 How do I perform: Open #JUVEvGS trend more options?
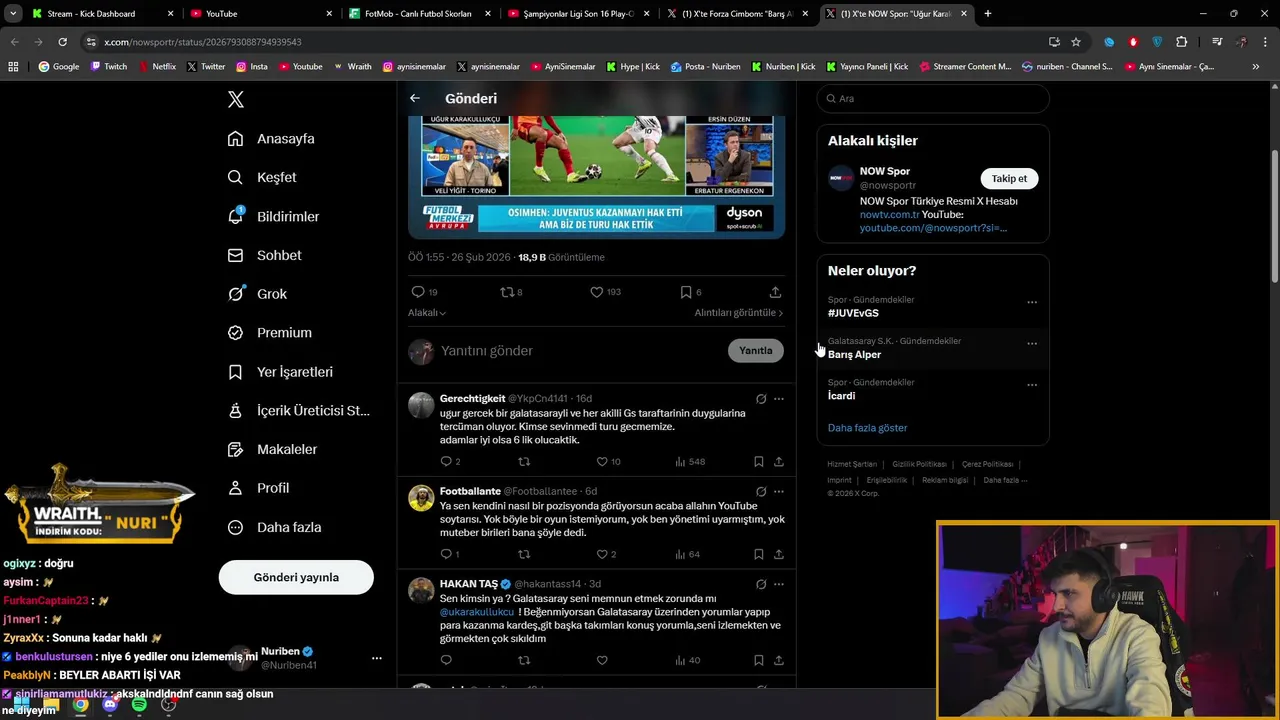pos(1032,302)
